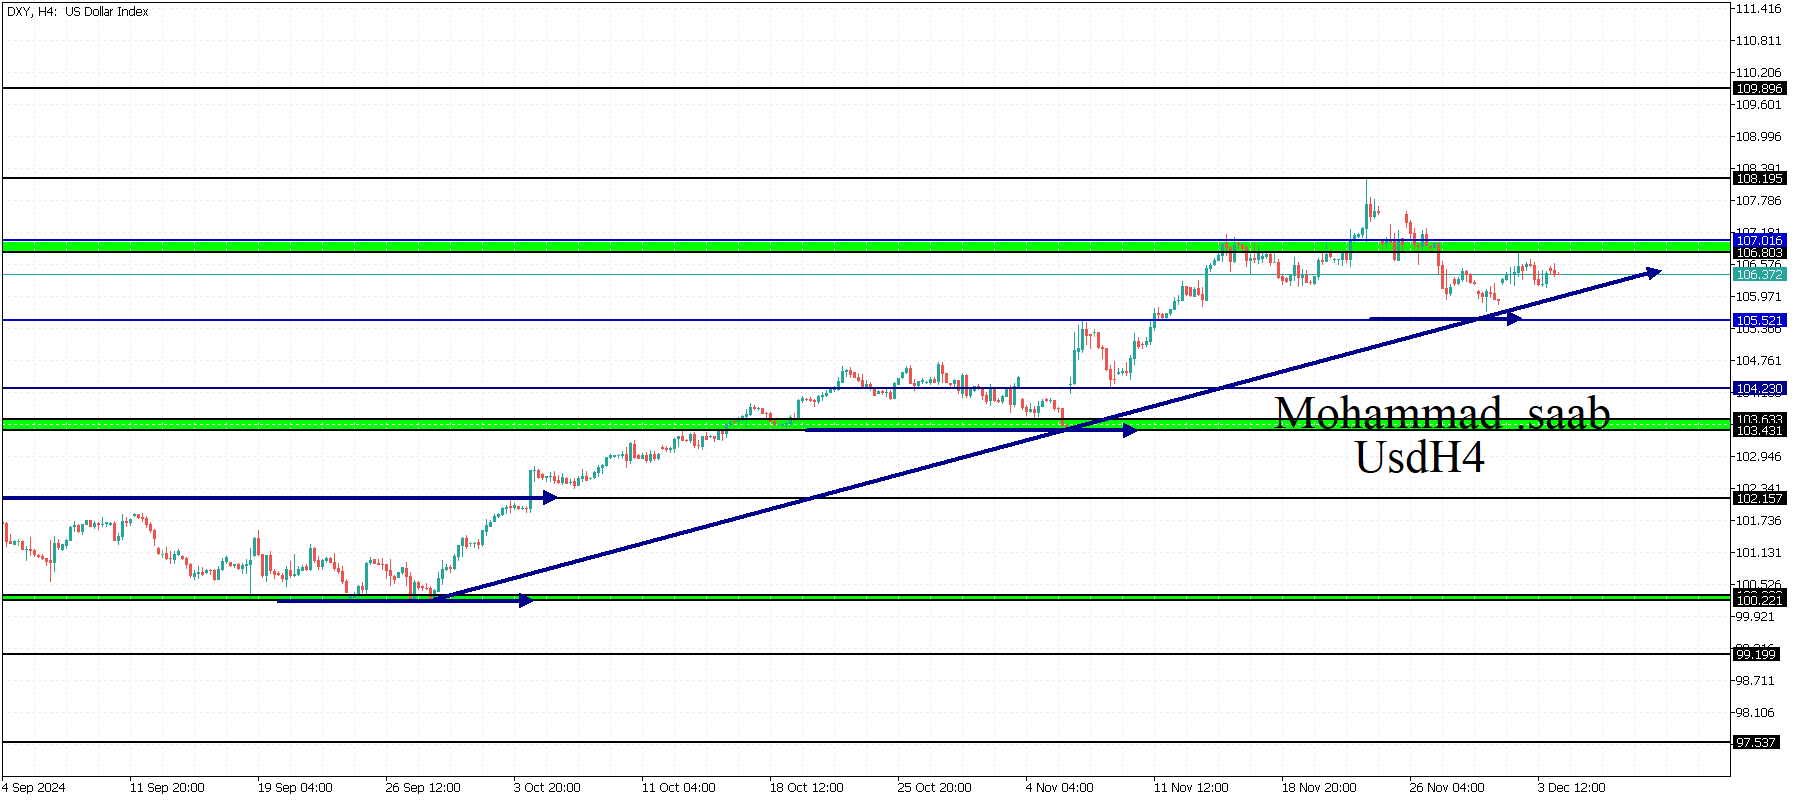Click the 111.416 price axis label

coord(1759,9)
